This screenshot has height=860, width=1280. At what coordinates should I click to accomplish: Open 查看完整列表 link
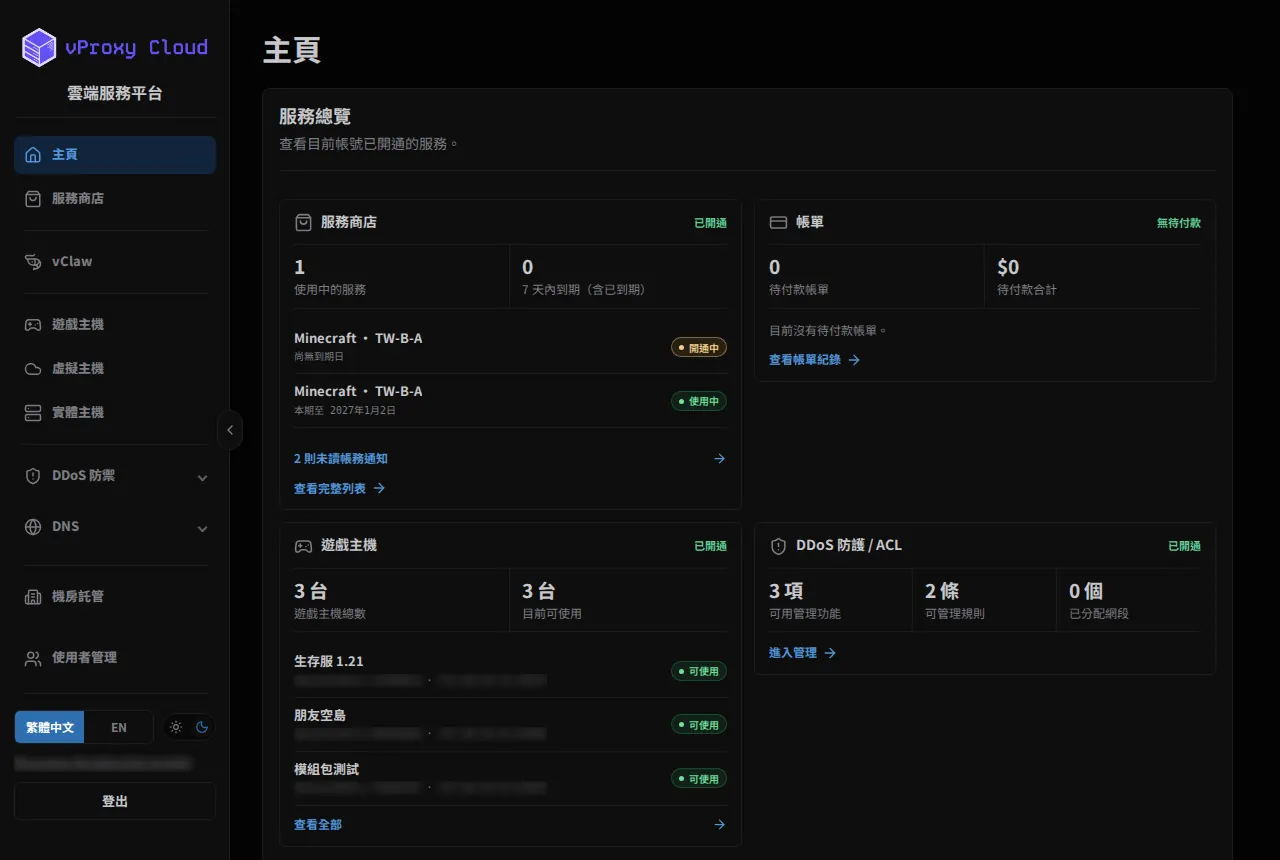pyautogui.click(x=339, y=489)
